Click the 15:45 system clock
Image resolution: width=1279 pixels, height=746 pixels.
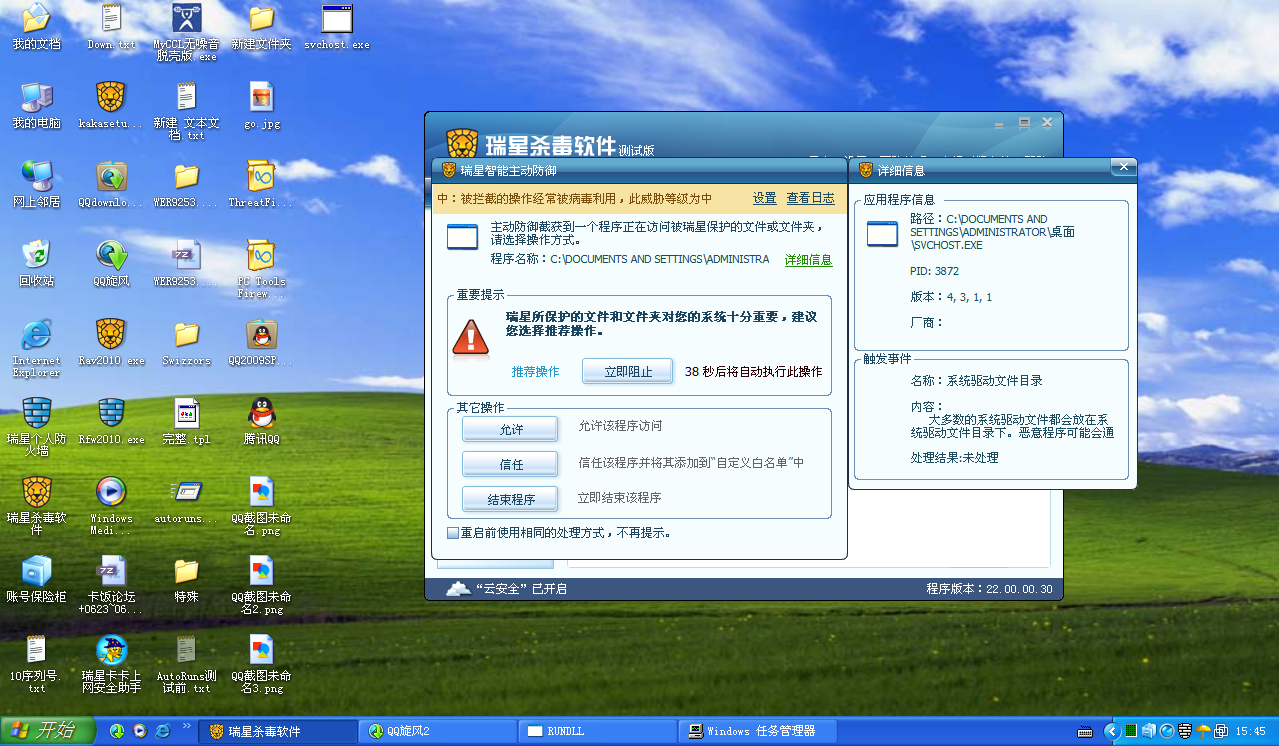[x=1251, y=732]
